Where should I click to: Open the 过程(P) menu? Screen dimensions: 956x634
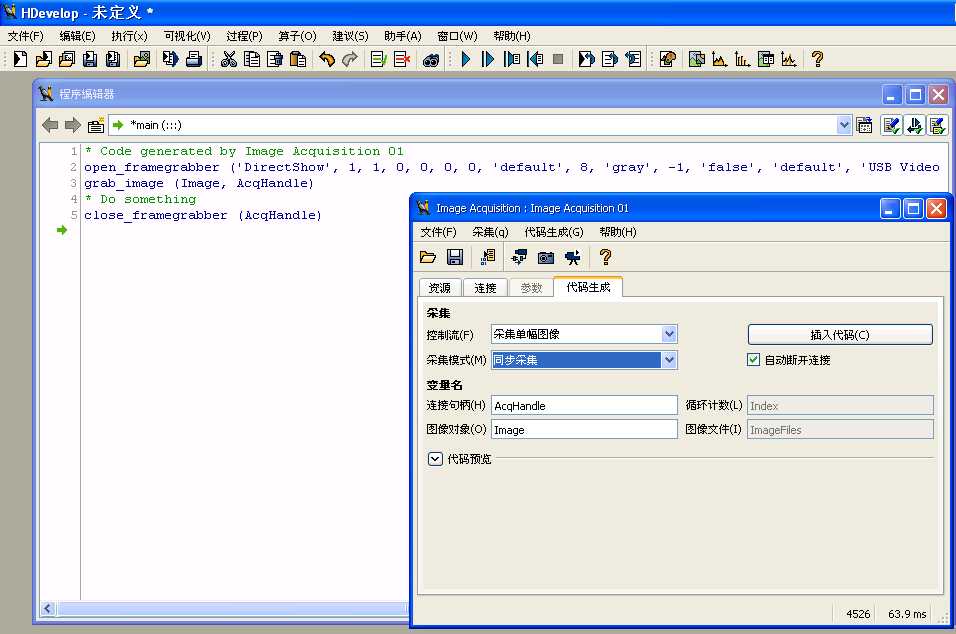[x=244, y=36]
